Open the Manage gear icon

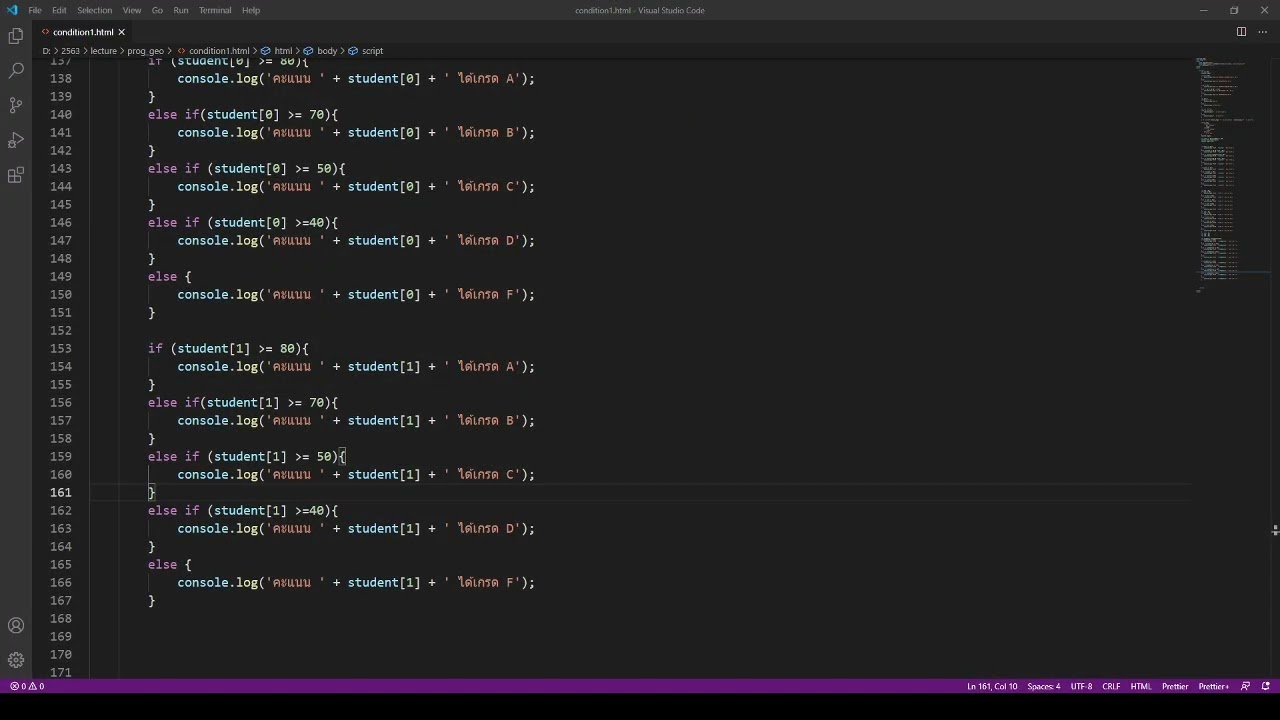16,660
